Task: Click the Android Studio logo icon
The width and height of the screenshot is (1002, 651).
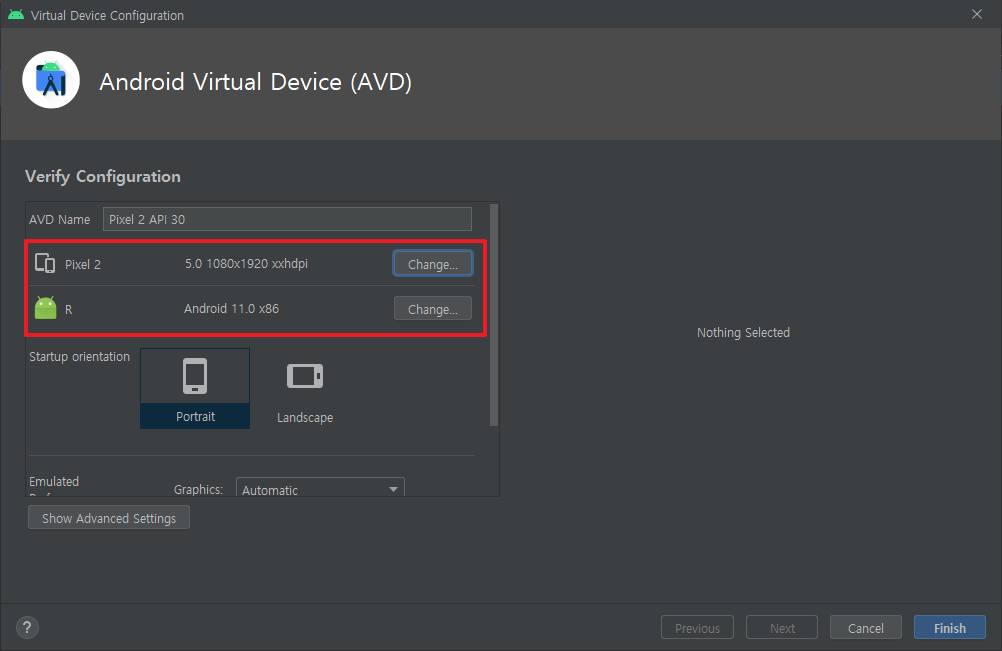Action: pos(51,80)
